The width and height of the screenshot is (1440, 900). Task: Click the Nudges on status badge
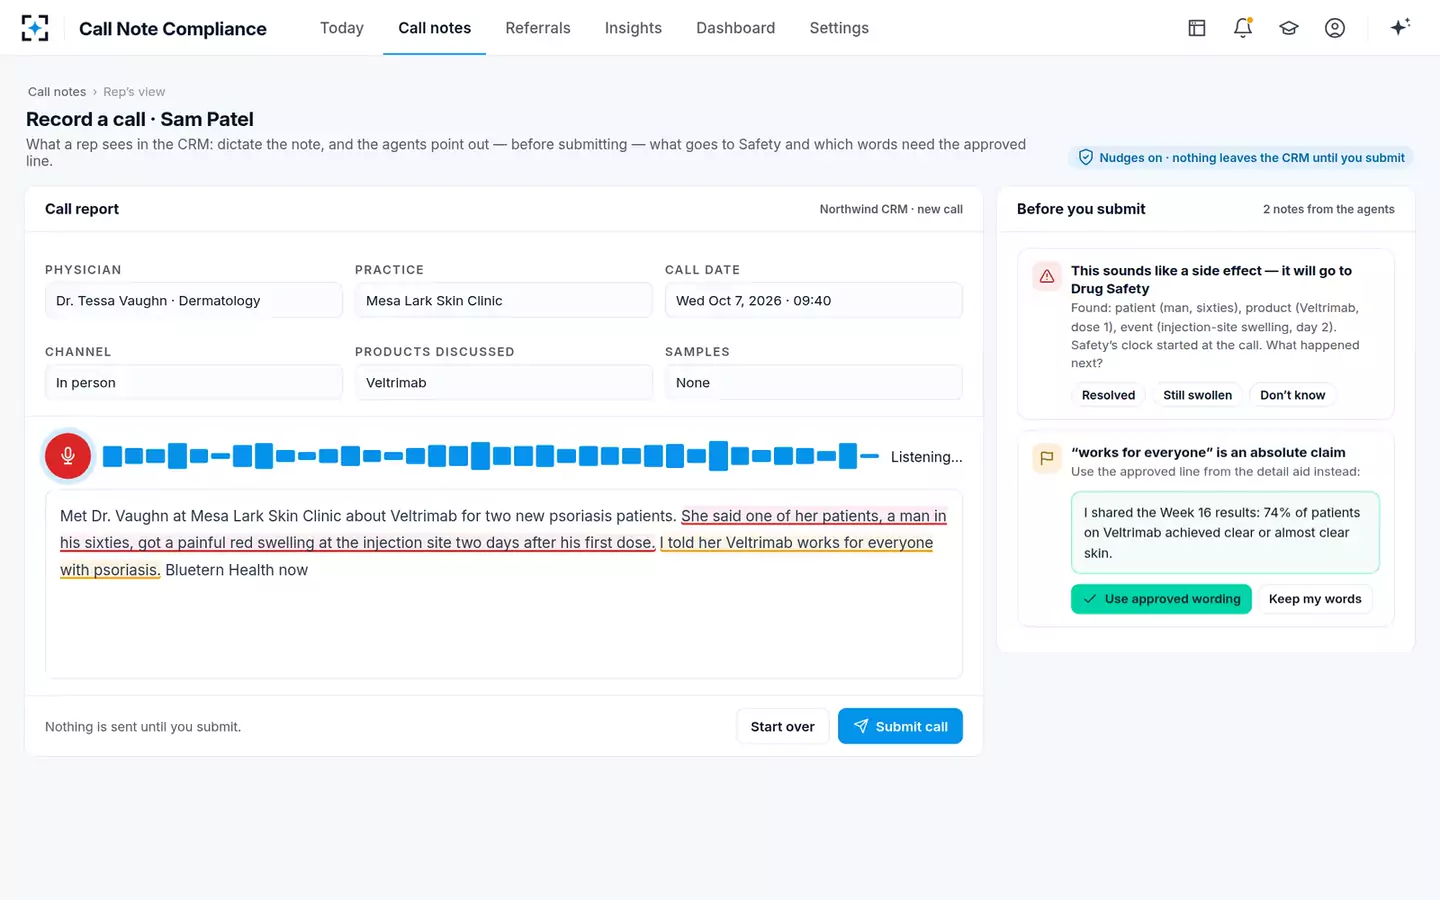pyautogui.click(x=1241, y=157)
